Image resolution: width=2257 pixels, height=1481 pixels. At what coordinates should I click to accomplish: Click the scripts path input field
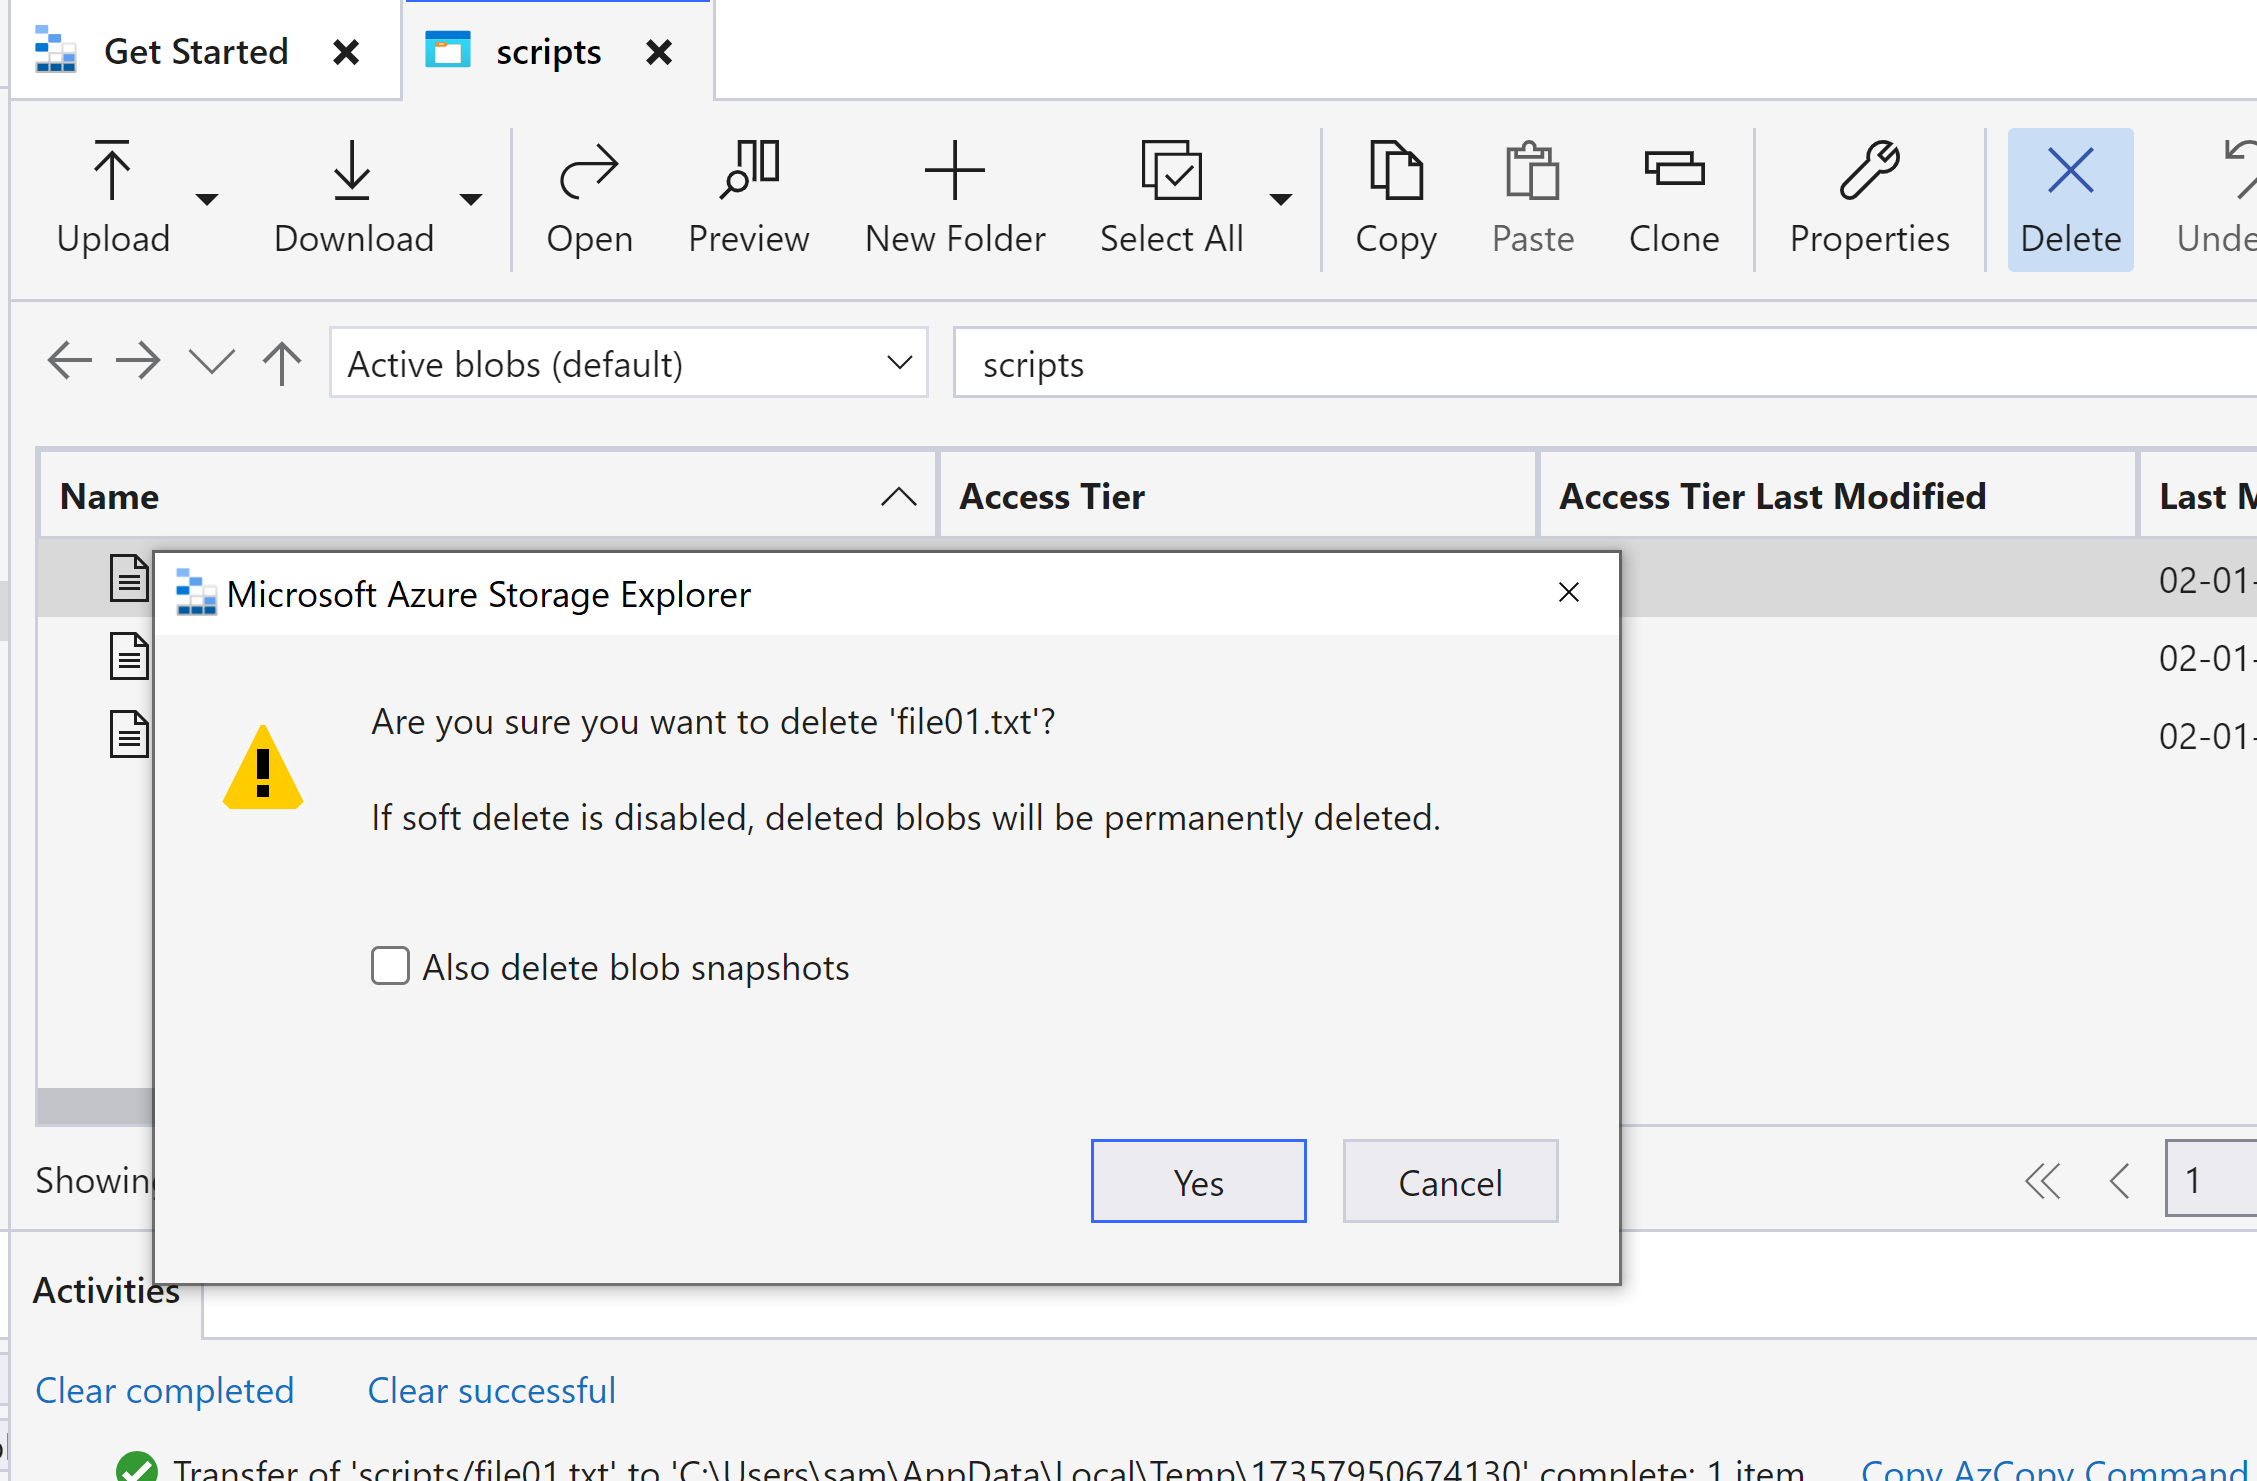1605,363
